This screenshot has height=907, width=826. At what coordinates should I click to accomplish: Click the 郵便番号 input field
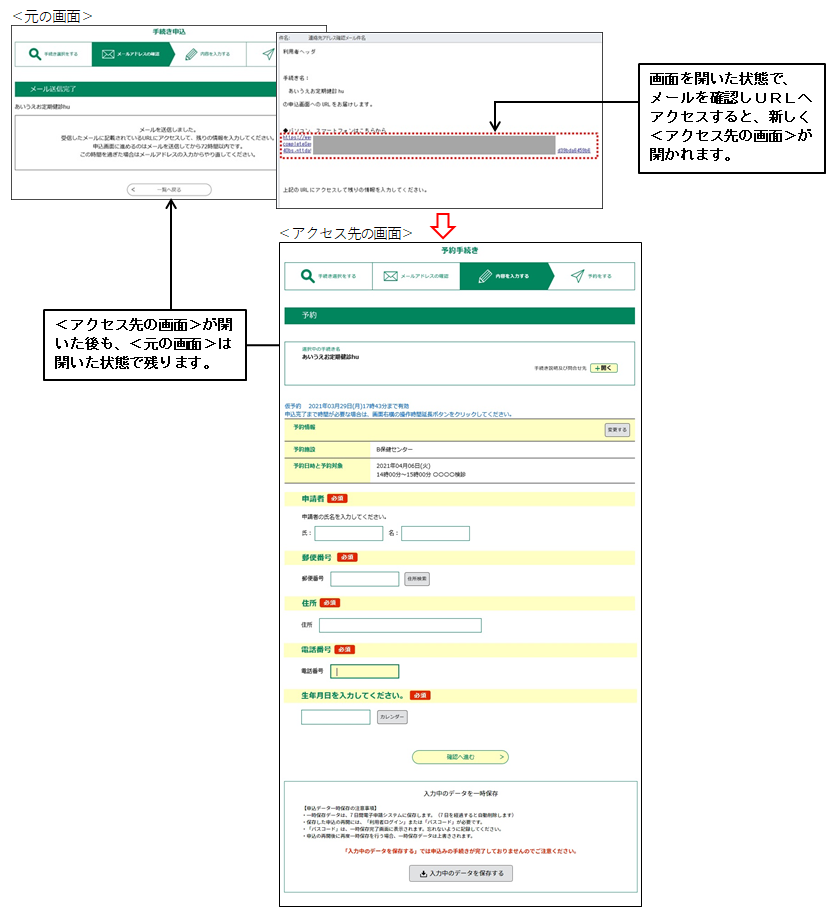pyautogui.click(x=364, y=579)
